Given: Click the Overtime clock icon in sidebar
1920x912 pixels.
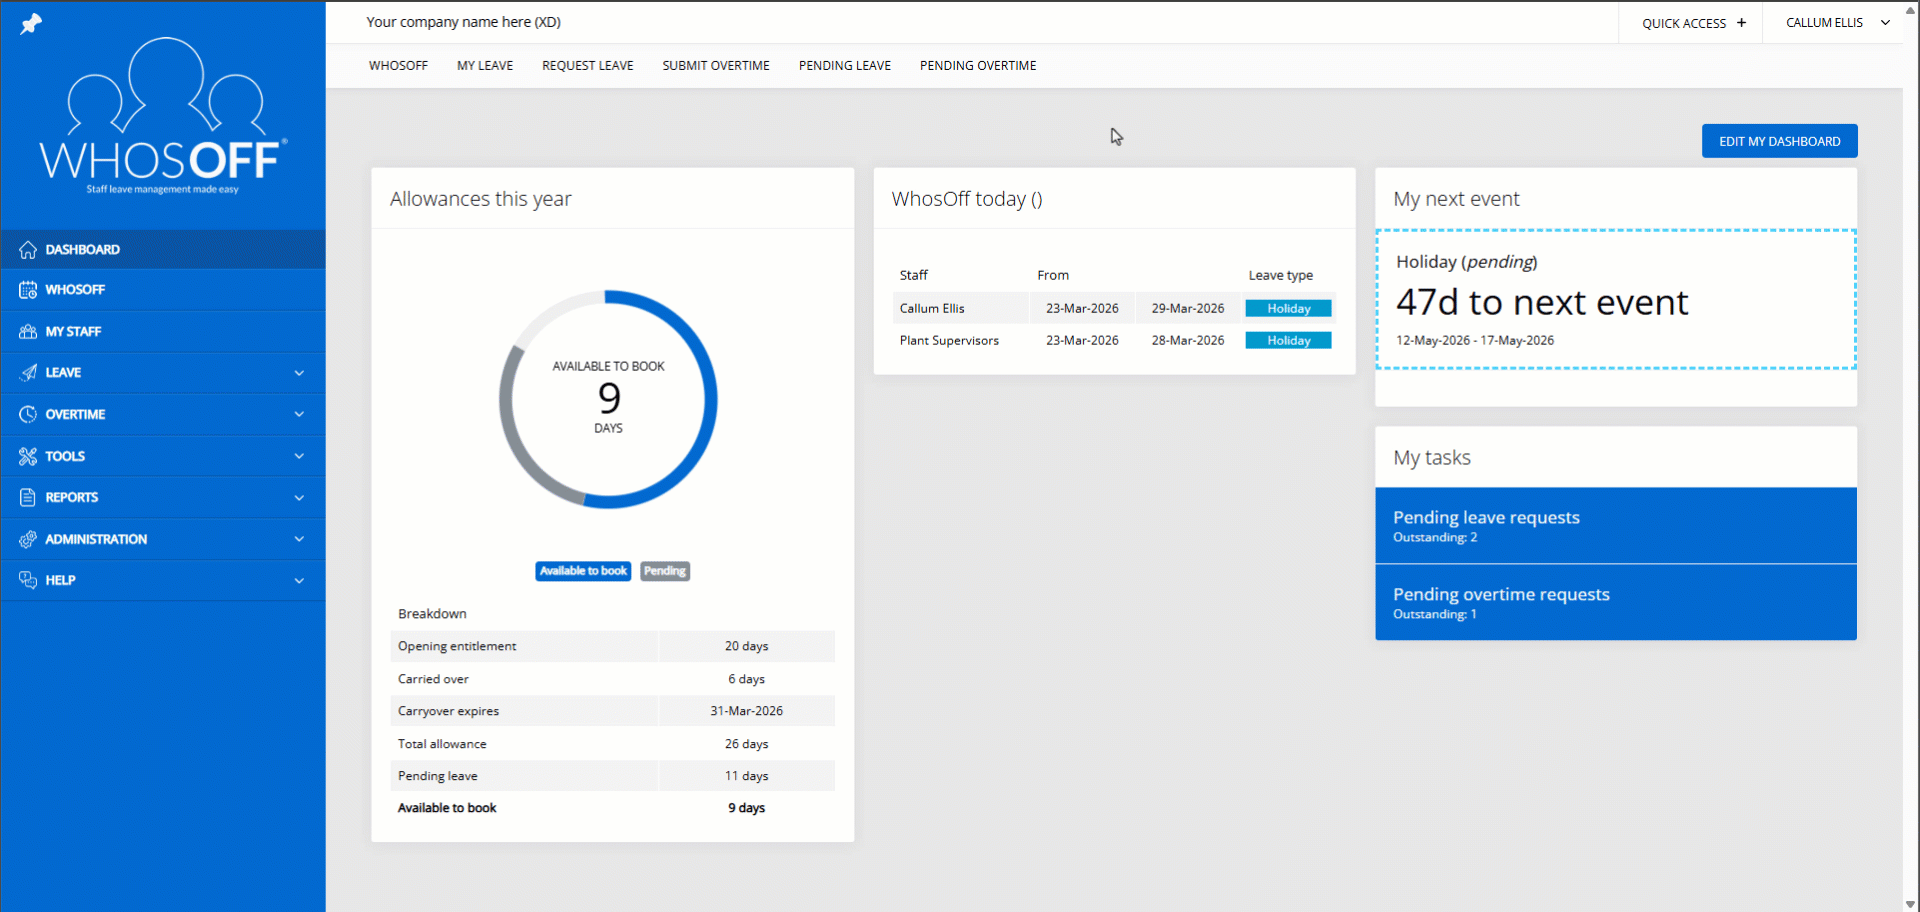Looking at the screenshot, I should (x=28, y=414).
